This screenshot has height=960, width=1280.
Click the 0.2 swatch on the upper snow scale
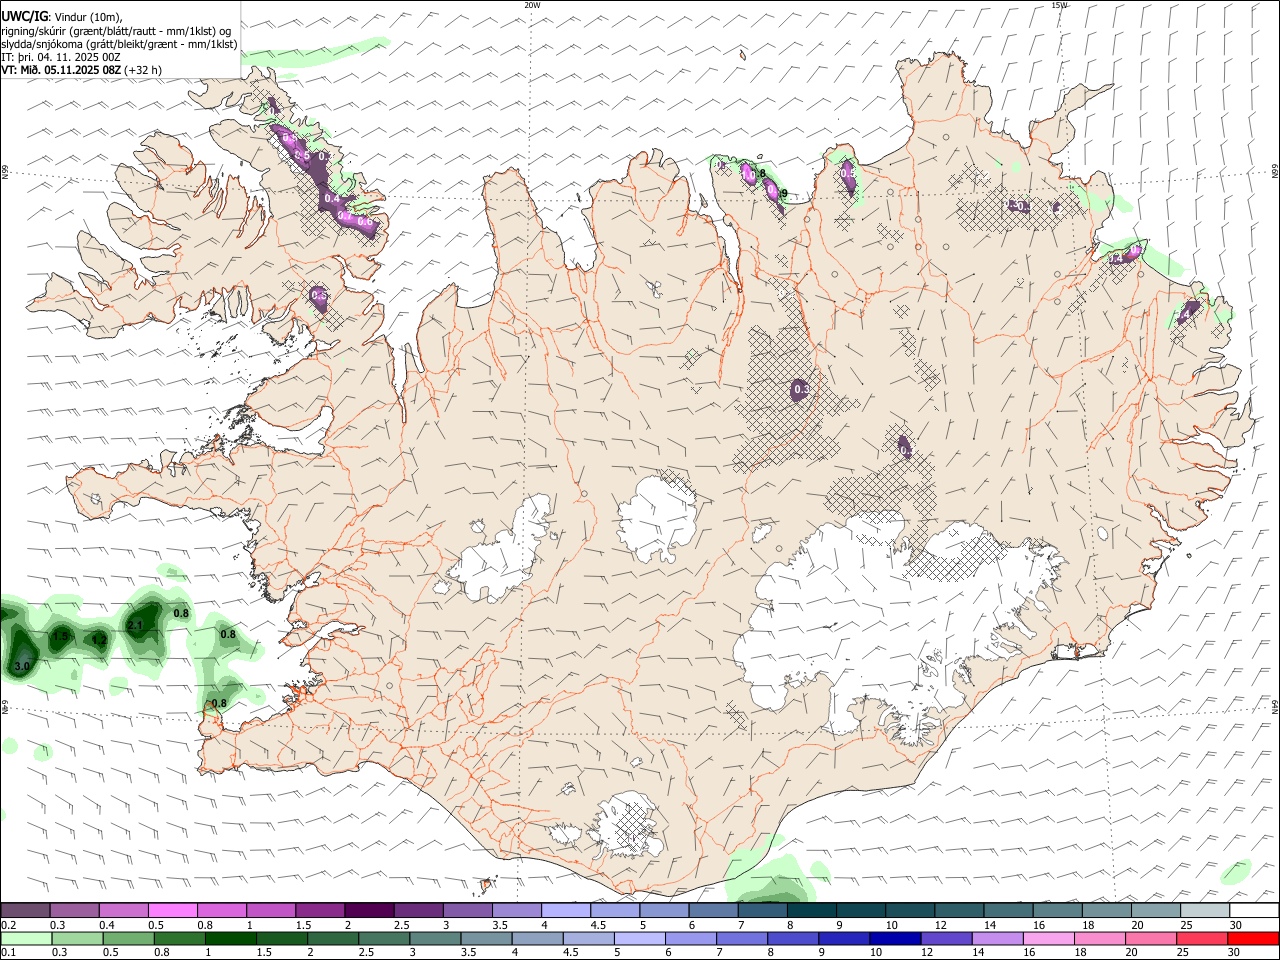(26, 910)
